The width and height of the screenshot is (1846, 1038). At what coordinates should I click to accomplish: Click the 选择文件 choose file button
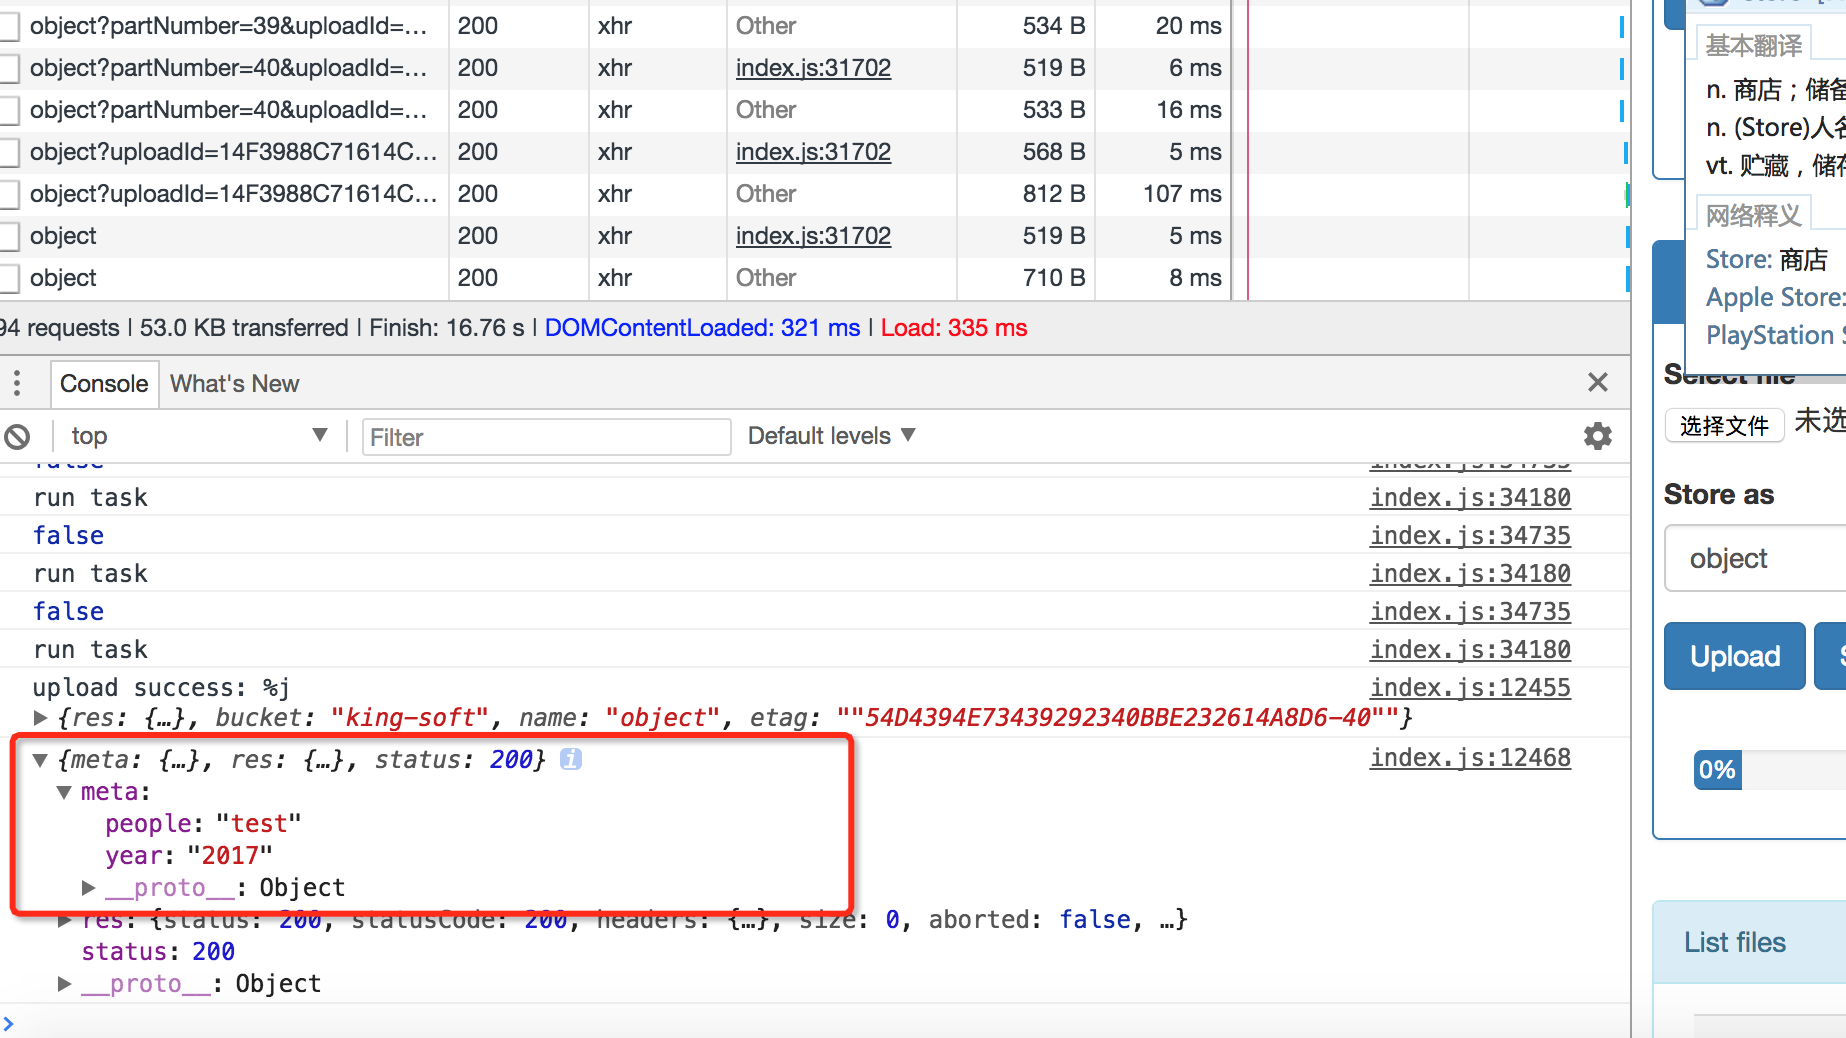(x=1724, y=425)
